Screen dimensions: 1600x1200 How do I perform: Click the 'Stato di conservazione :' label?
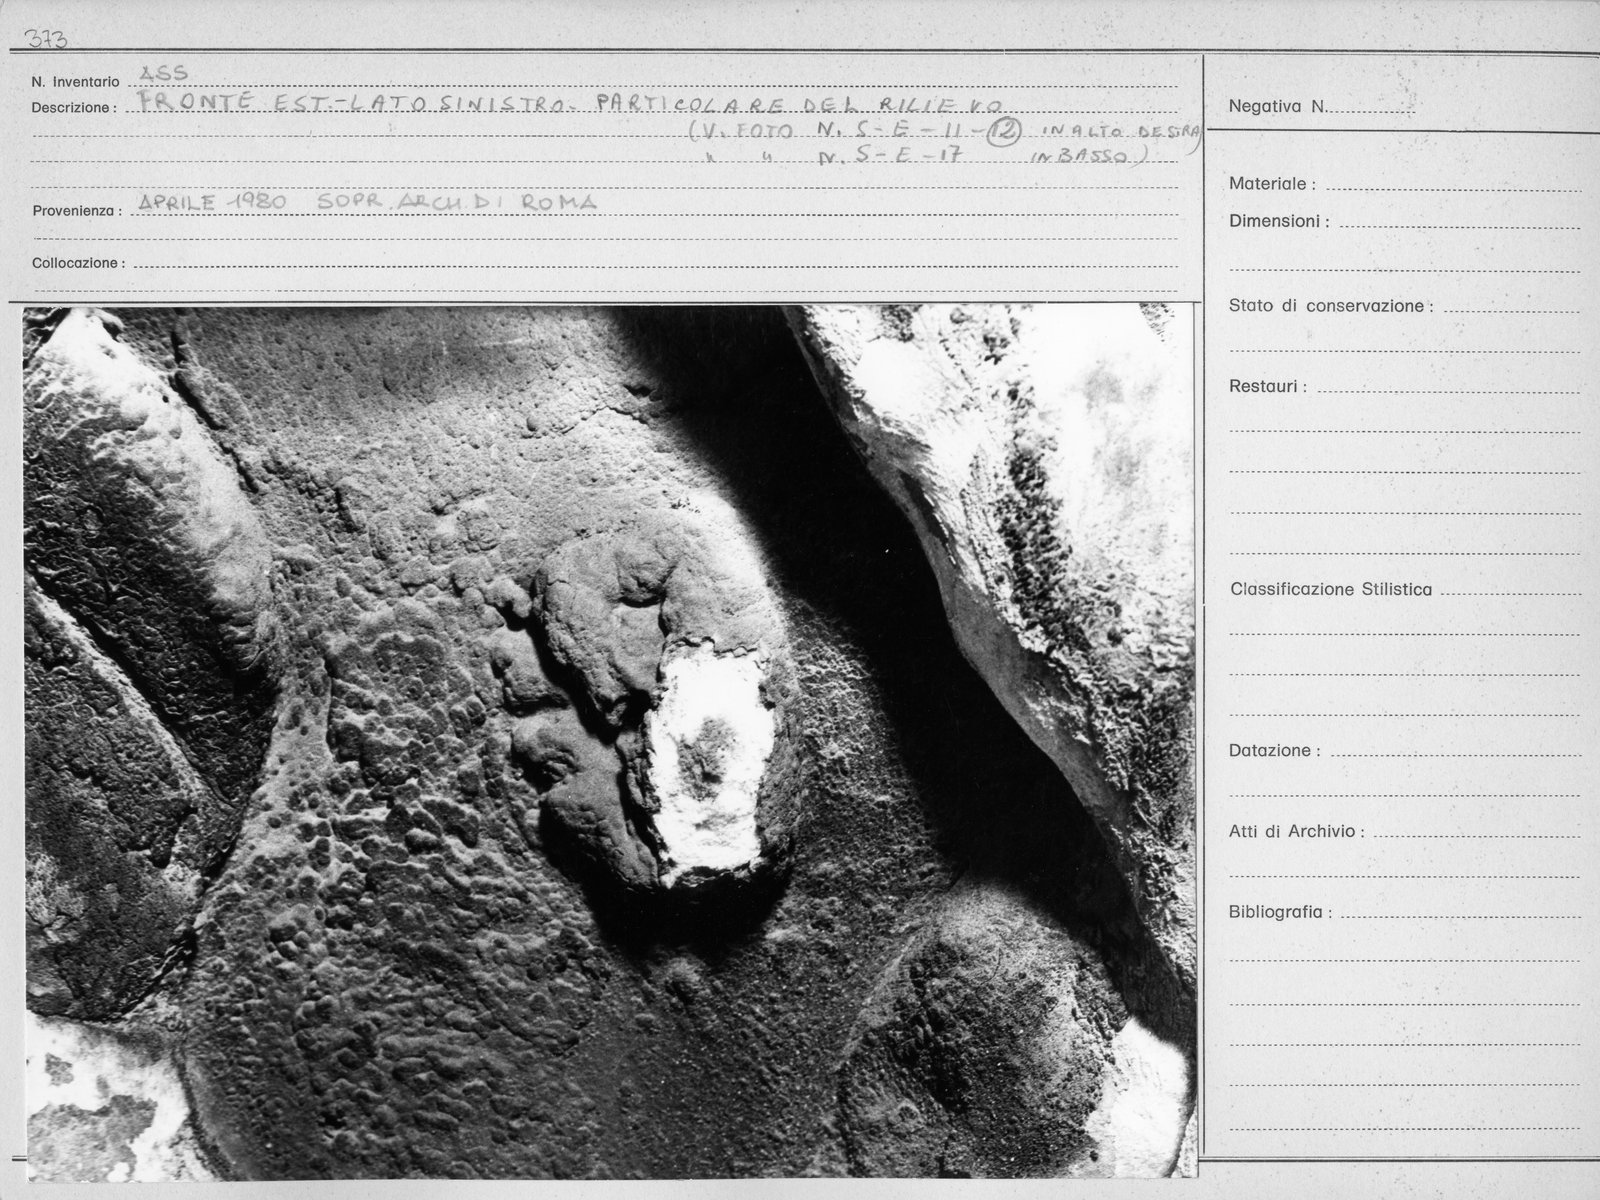click(1331, 306)
